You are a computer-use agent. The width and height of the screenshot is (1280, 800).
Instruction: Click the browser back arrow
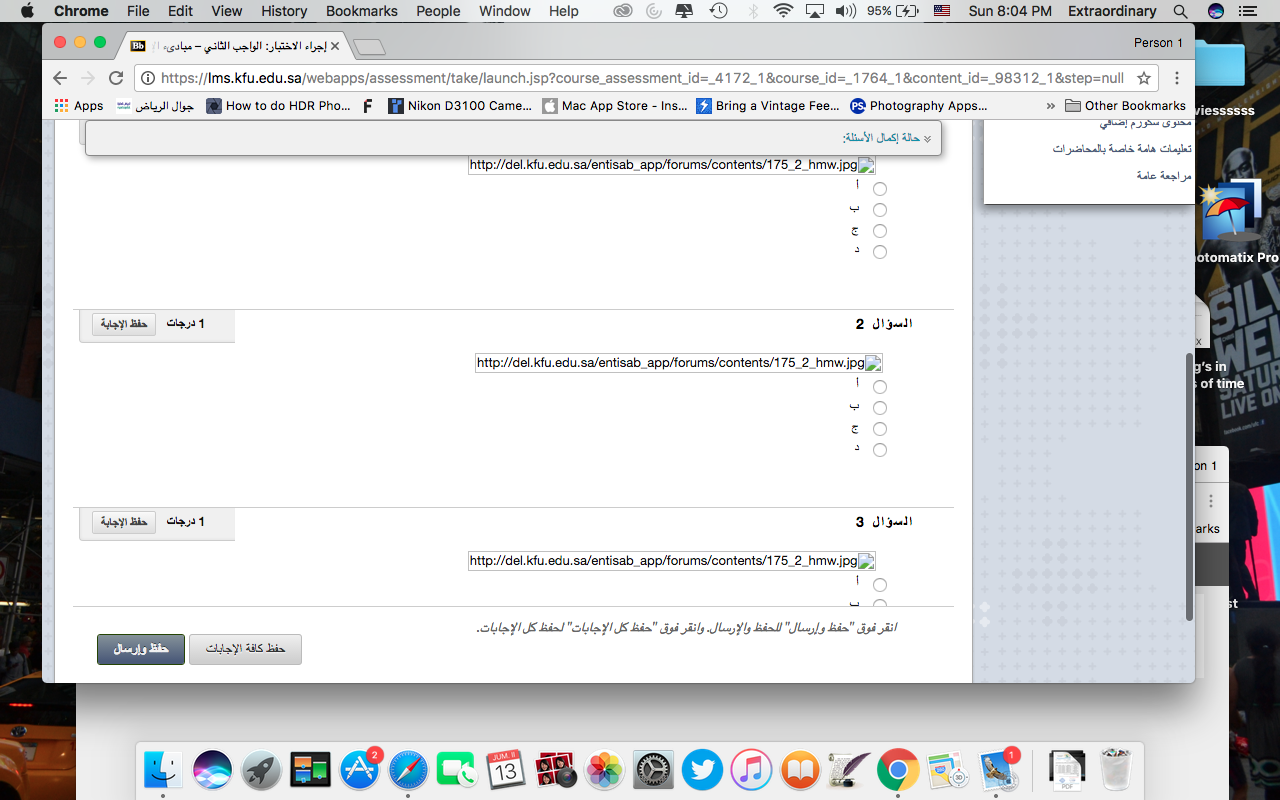tap(60, 78)
